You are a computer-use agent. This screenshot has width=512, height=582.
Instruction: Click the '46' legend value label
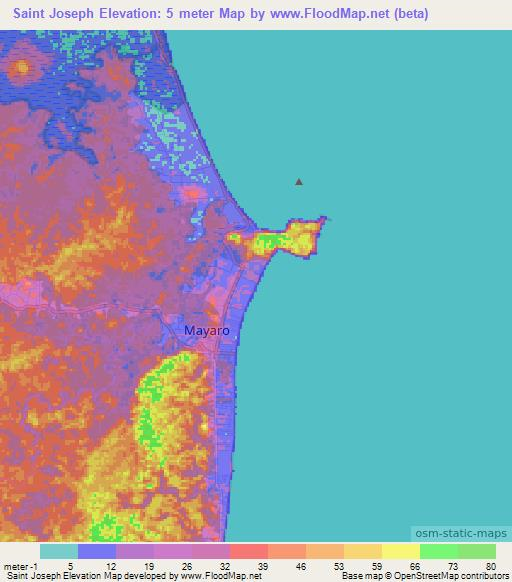[301, 566]
